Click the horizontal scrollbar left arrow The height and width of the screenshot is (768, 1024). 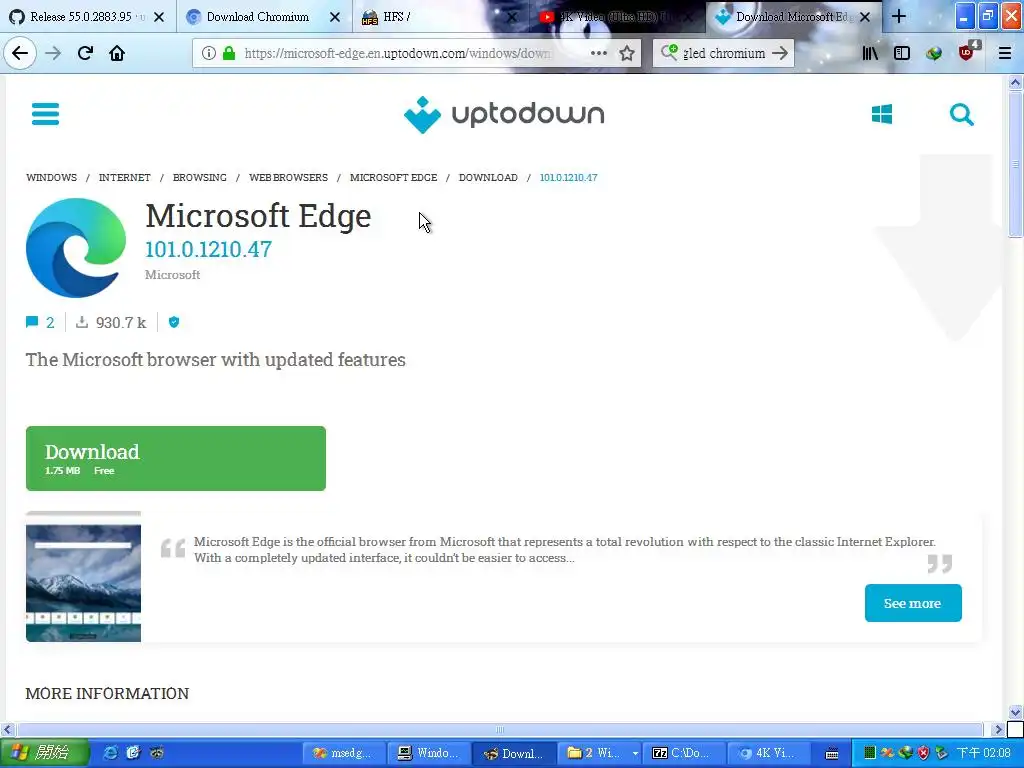coord(7,729)
